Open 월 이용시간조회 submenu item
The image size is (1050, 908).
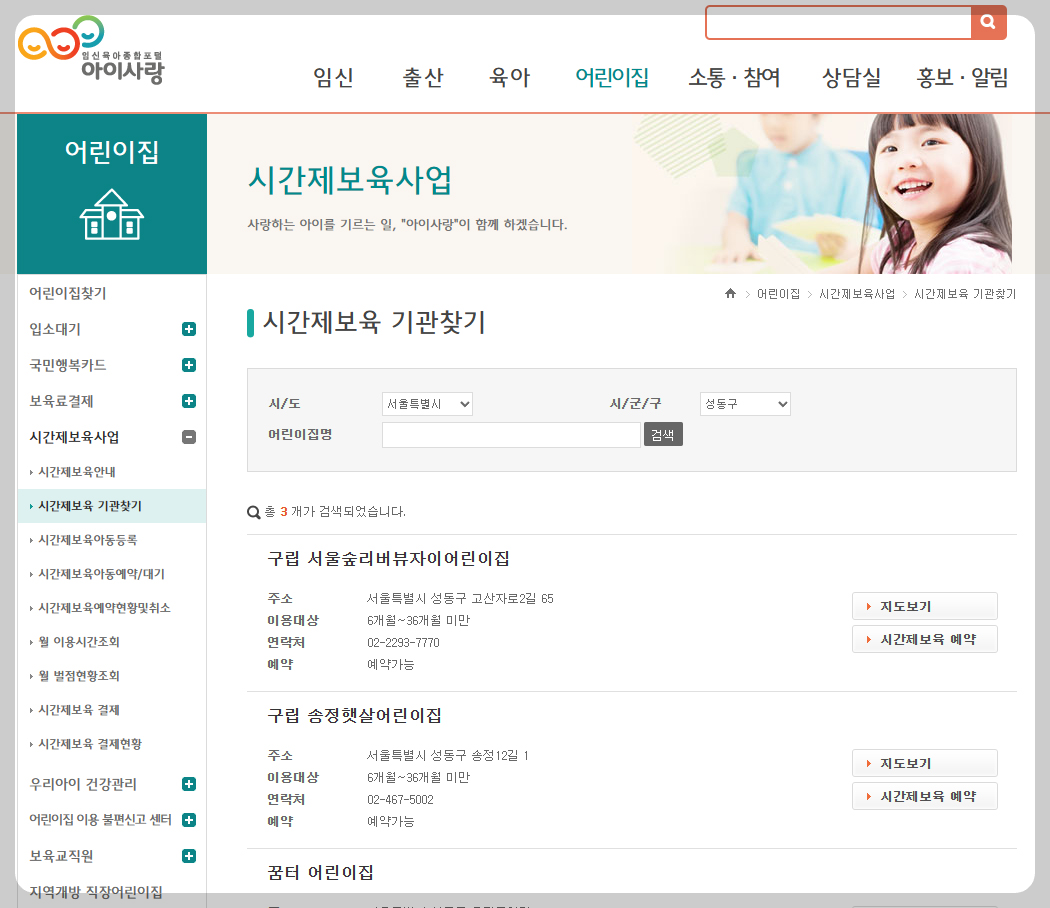(78, 642)
